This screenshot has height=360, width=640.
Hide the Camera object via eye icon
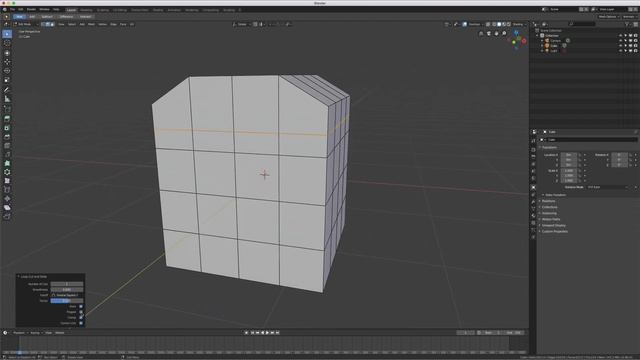pyautogui.click(x=620, y=40)
